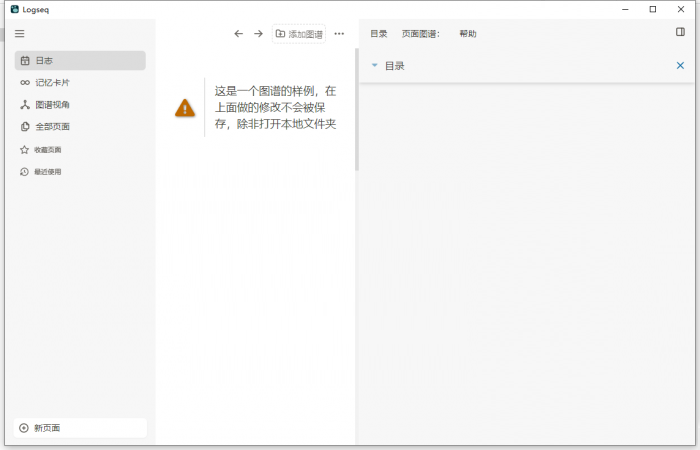Select 目录 in right sidebar top bar

(378, 34)
